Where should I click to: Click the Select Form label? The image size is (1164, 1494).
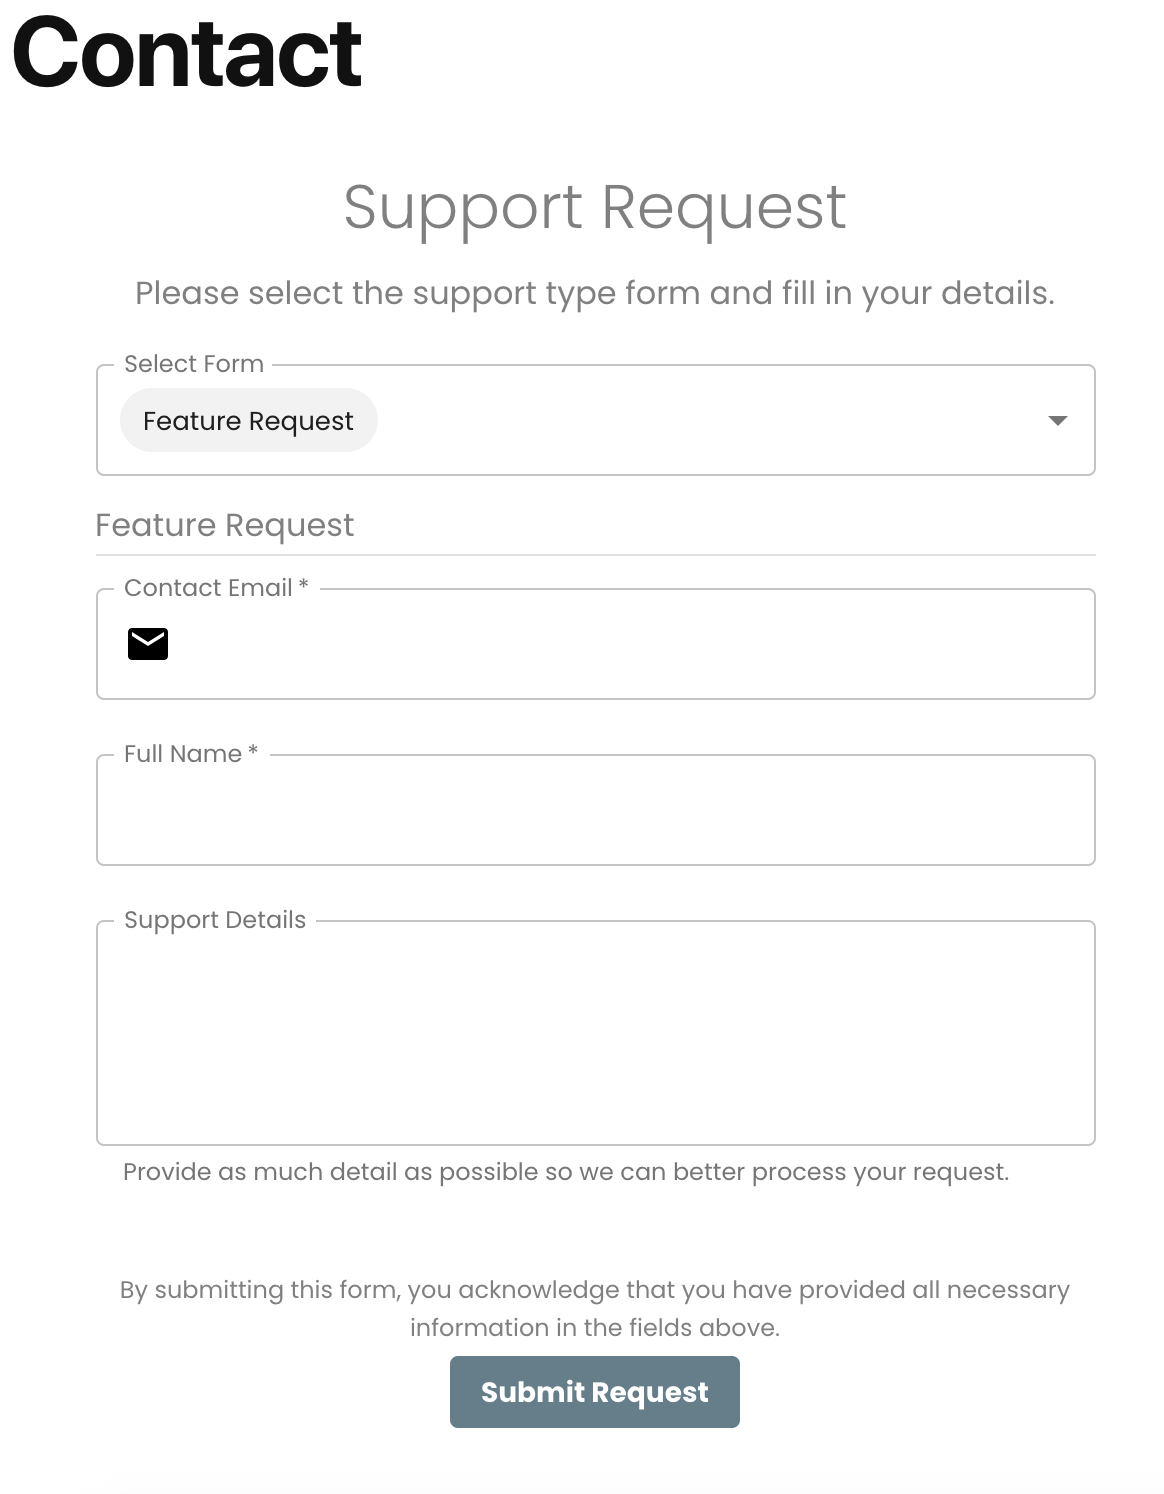194,364
